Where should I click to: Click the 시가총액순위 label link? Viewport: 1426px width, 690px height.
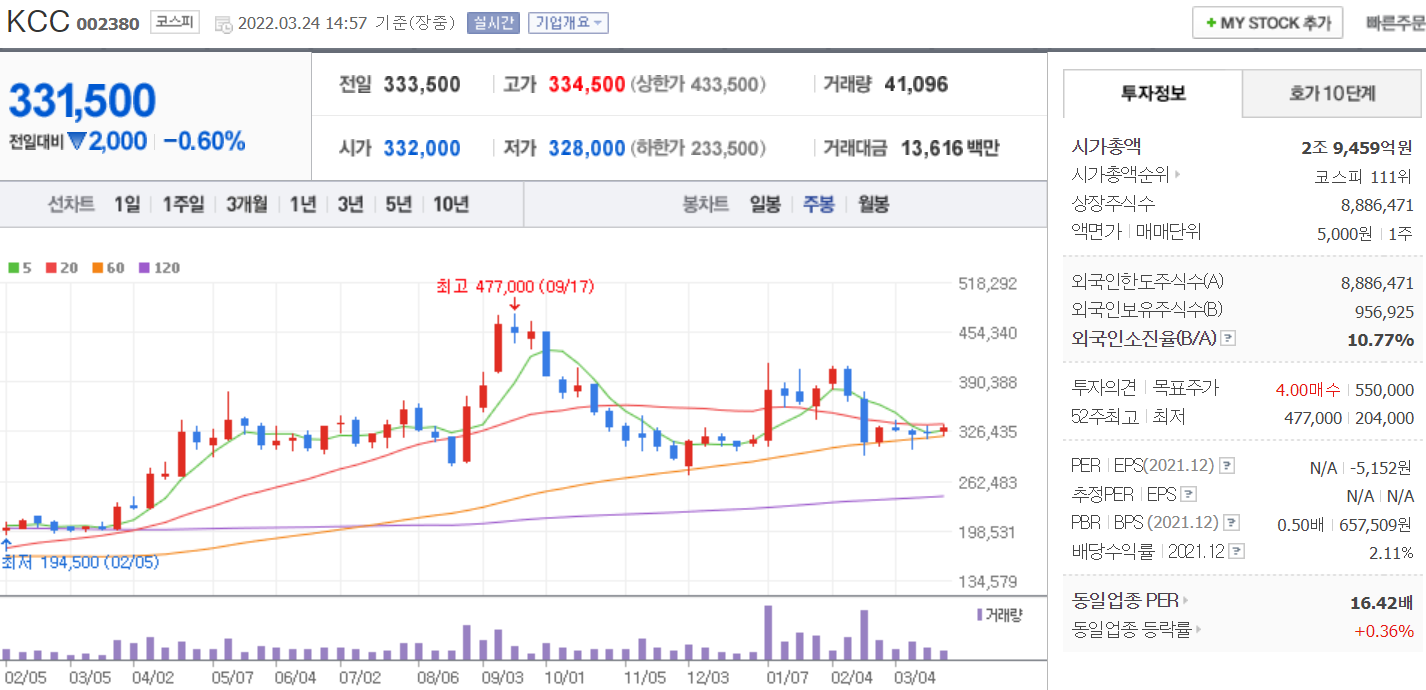[1120, 175]
